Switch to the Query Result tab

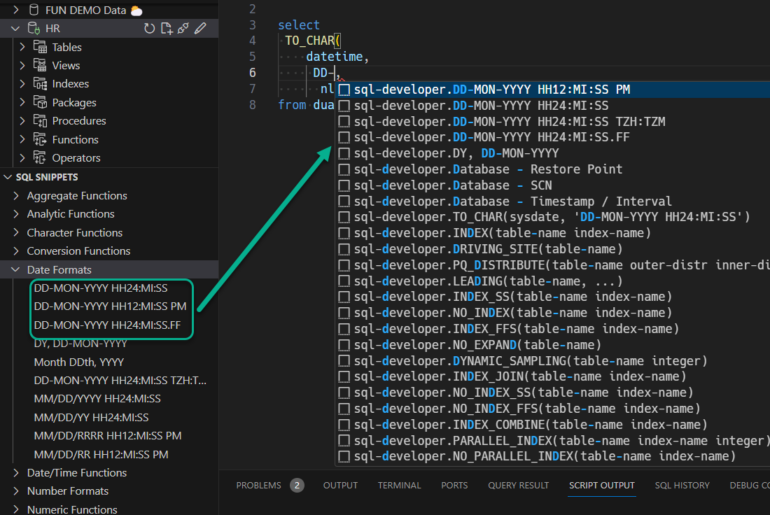click(x=517, y=486)
